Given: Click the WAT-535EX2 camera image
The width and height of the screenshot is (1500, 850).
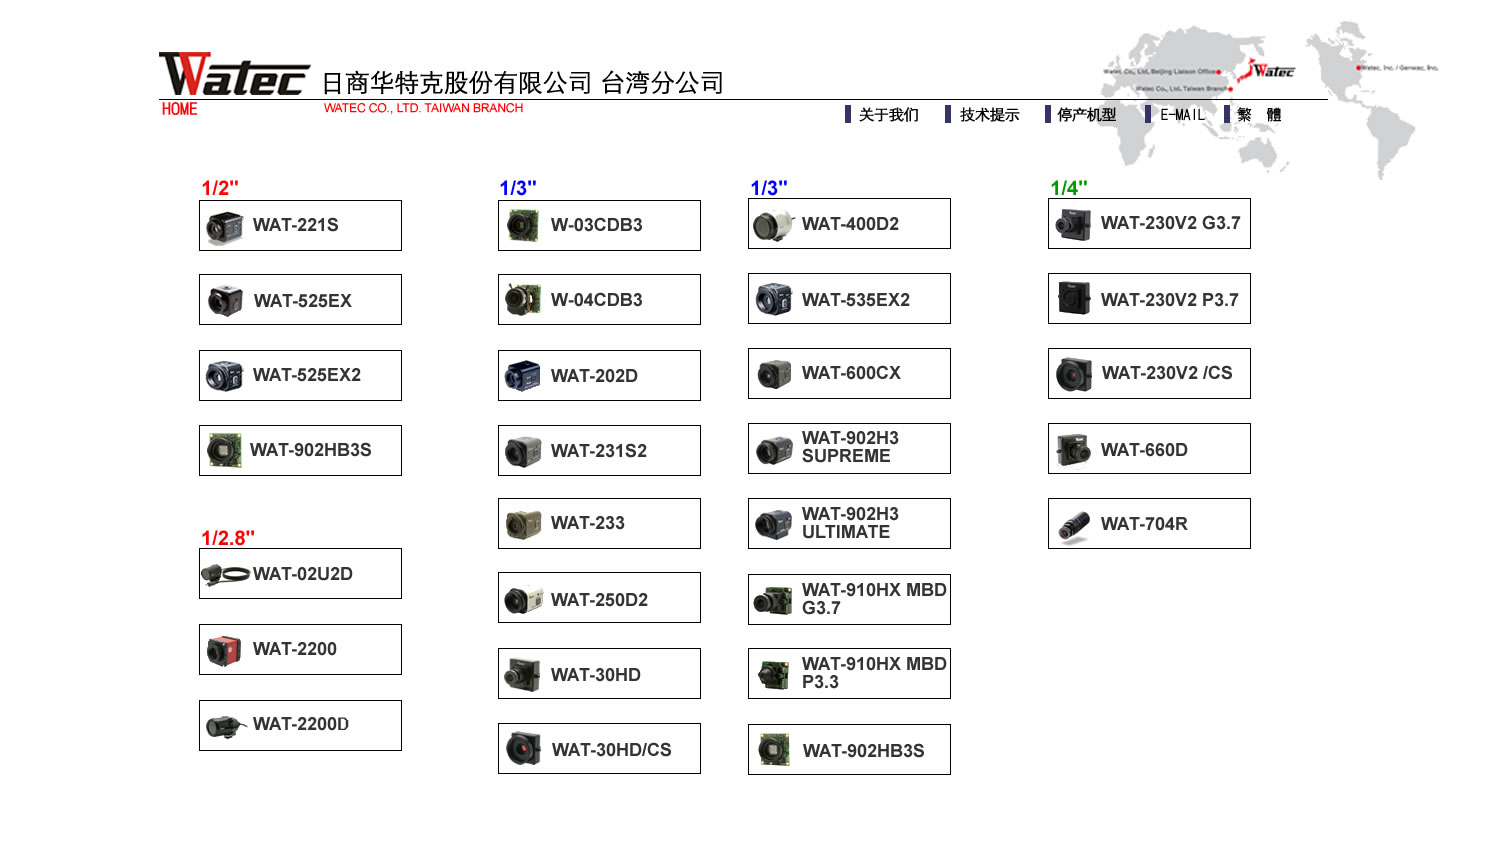Looking at the screenshot, I should click(774, 299).
